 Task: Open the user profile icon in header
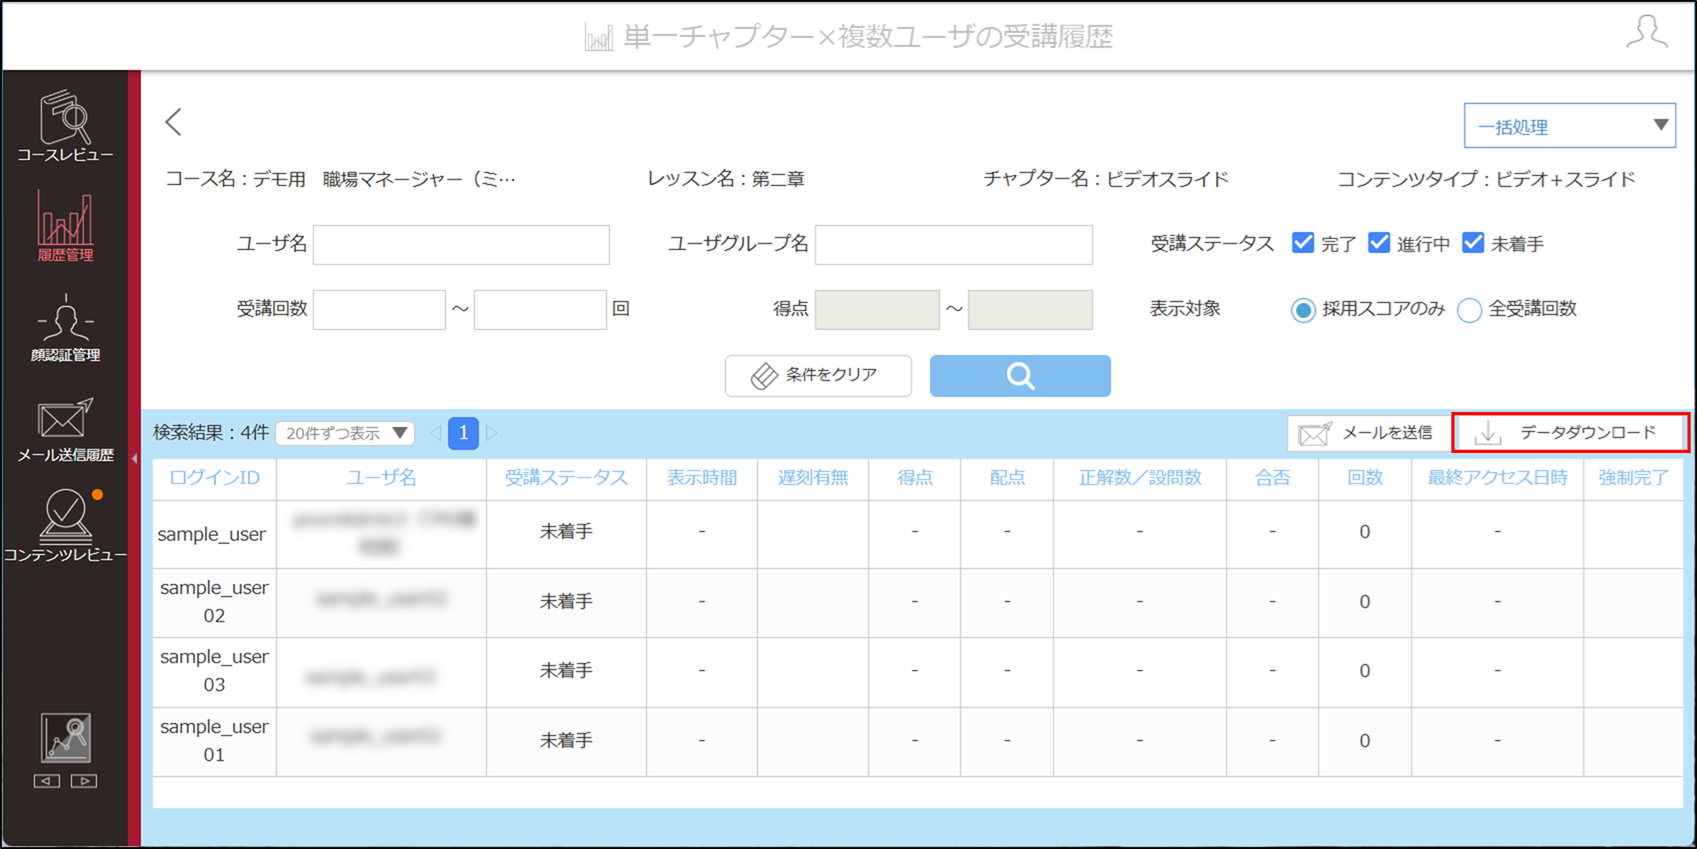point(1646,32)
